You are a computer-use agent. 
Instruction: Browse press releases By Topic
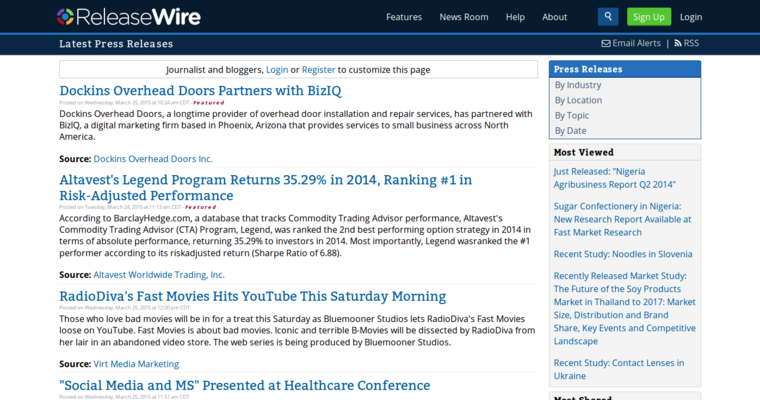coord(572,115)
